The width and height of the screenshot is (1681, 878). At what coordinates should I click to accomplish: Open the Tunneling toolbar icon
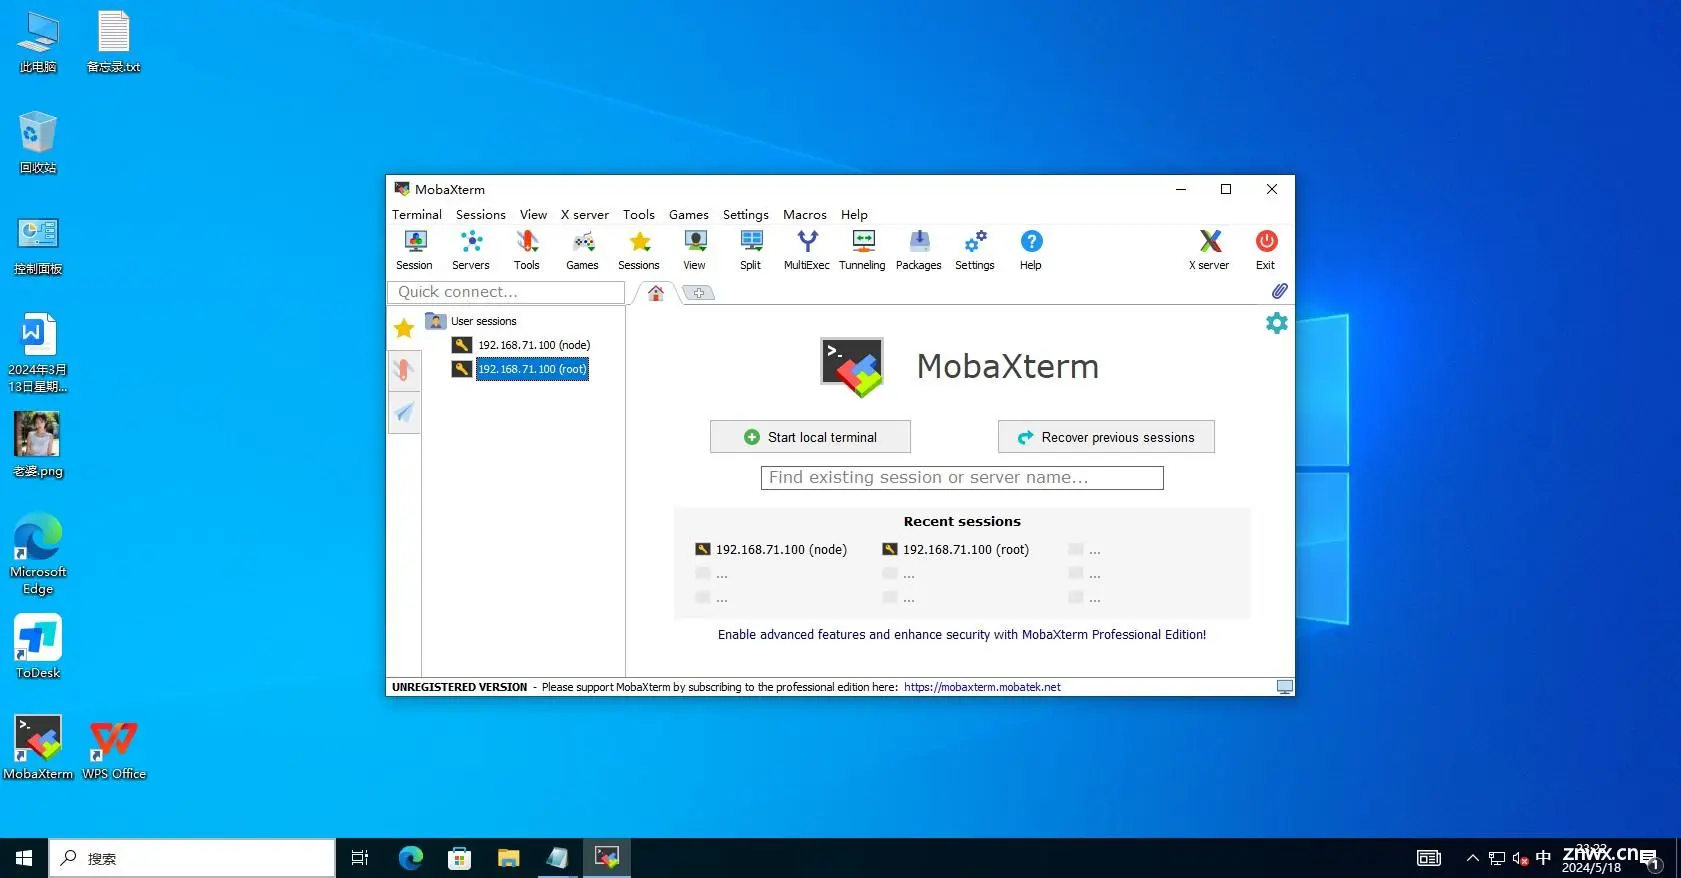tap(862, 250)
